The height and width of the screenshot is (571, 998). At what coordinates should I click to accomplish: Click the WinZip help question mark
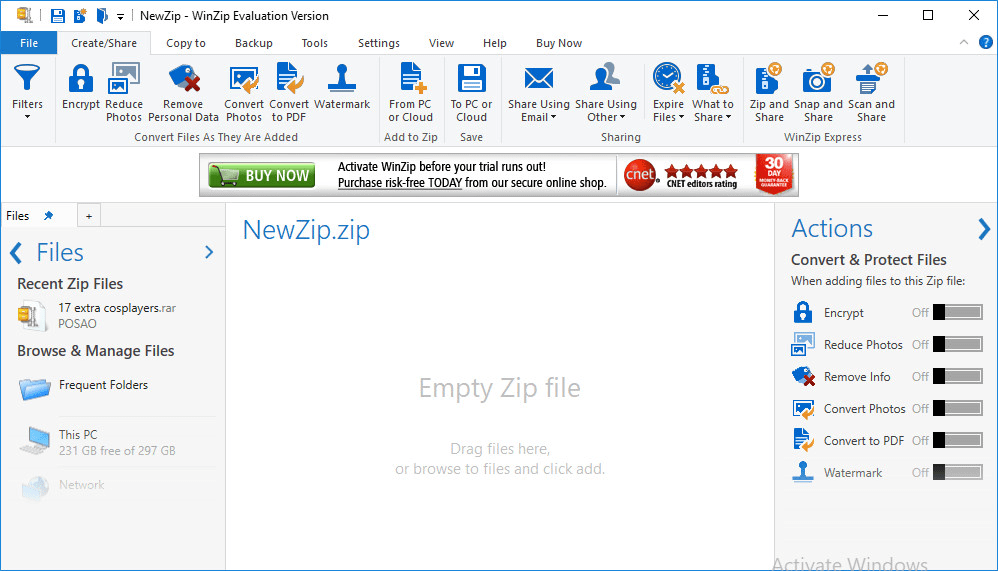985,43
